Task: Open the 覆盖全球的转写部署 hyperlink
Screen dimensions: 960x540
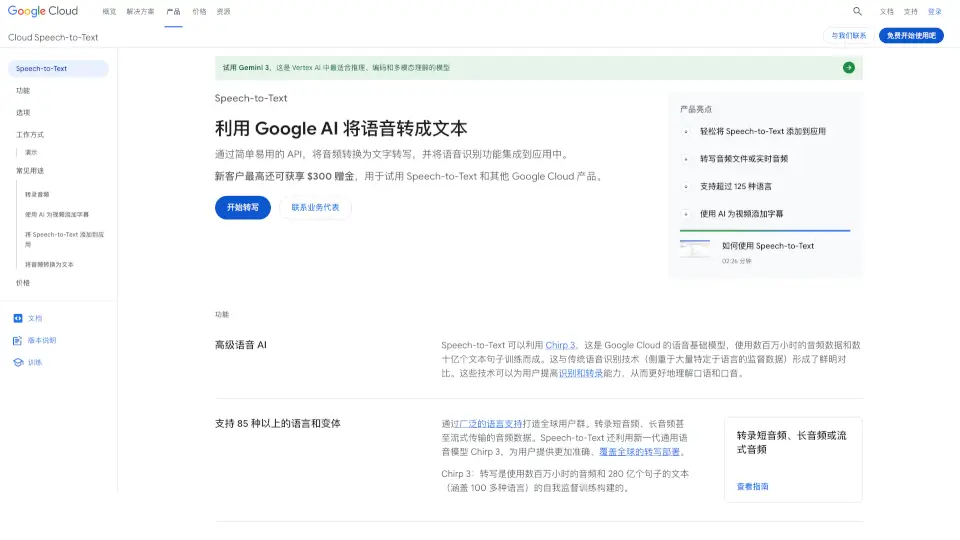Action: click(x=639, y=452)
